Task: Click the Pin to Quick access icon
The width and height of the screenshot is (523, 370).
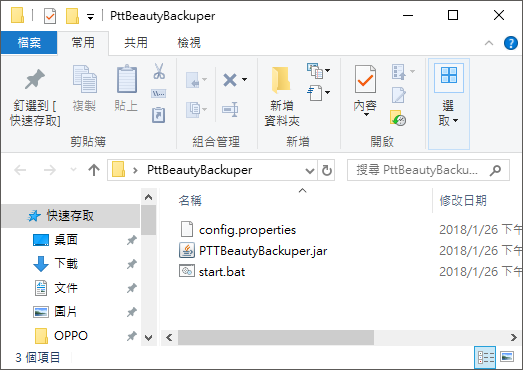Action: click(35, 79)
